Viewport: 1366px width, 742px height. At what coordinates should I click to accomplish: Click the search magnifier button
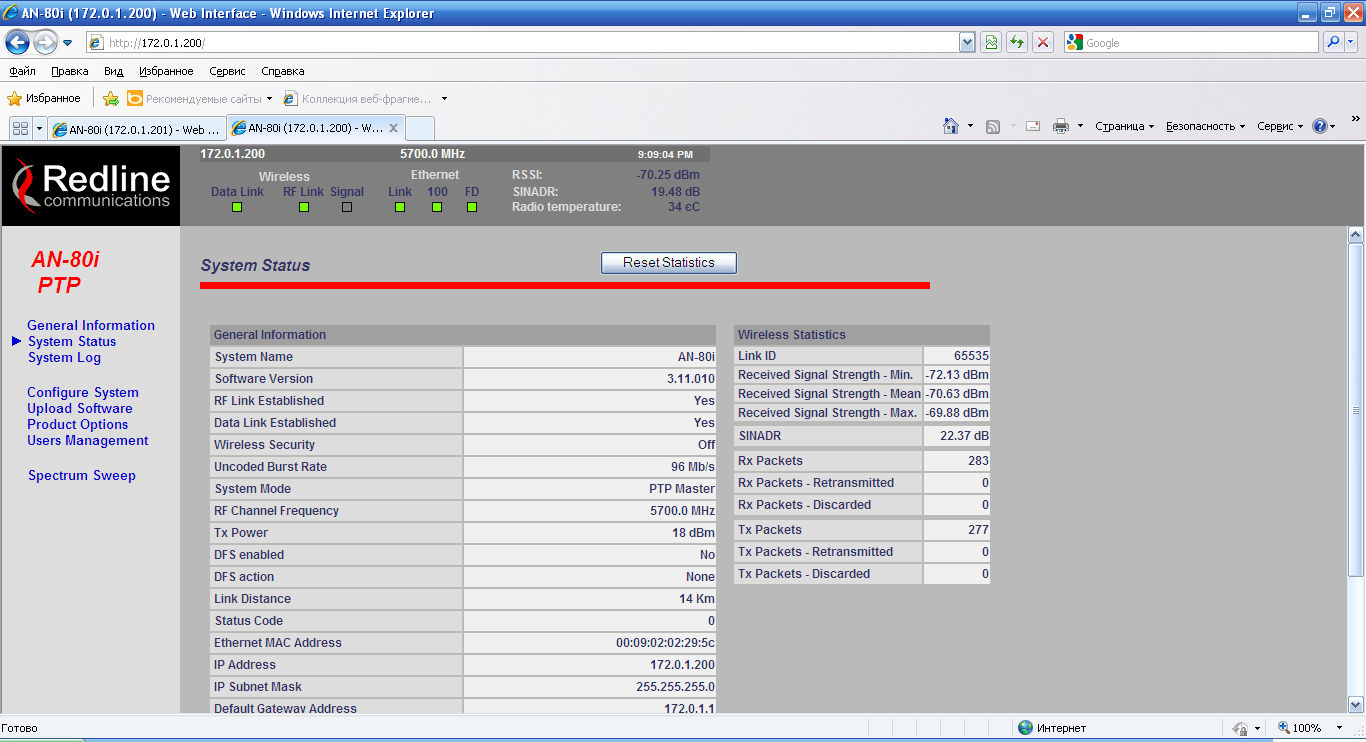pyautogui.click(x=1332, y=43)
